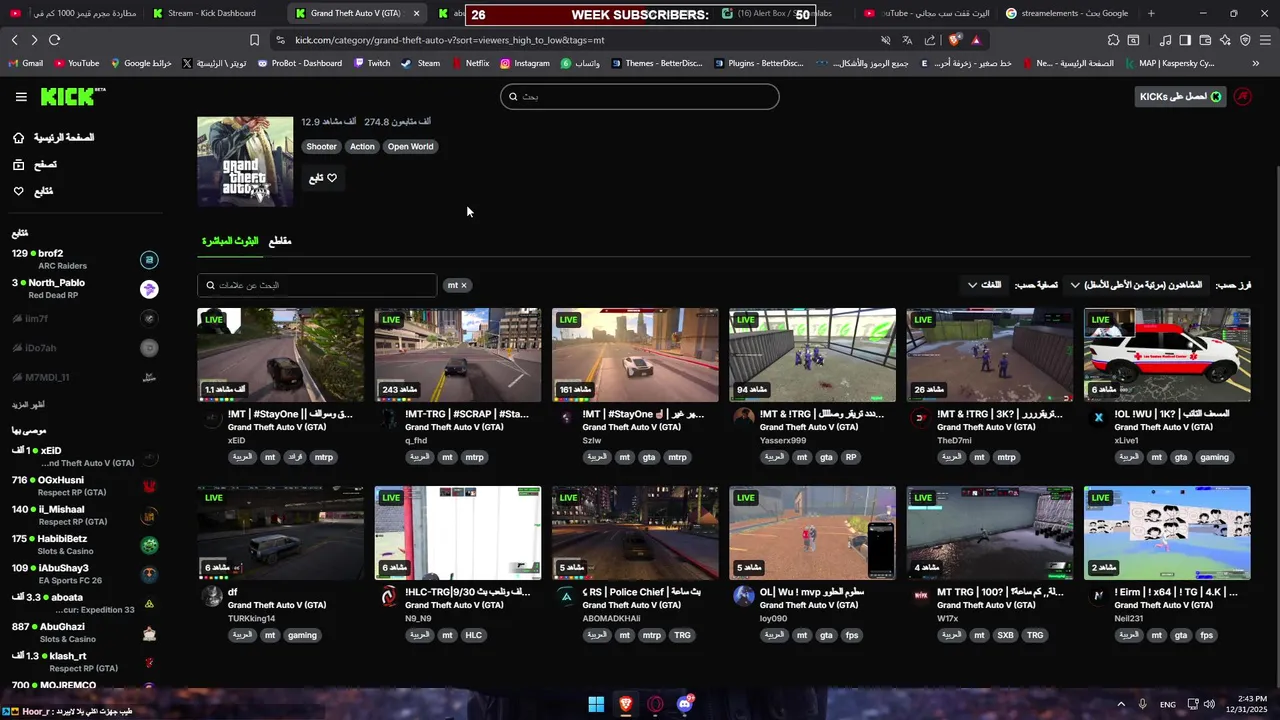Viewport: 1280px width, 720px height.
Task: Open the Gmail bookmark
Action: coord(25,63)
